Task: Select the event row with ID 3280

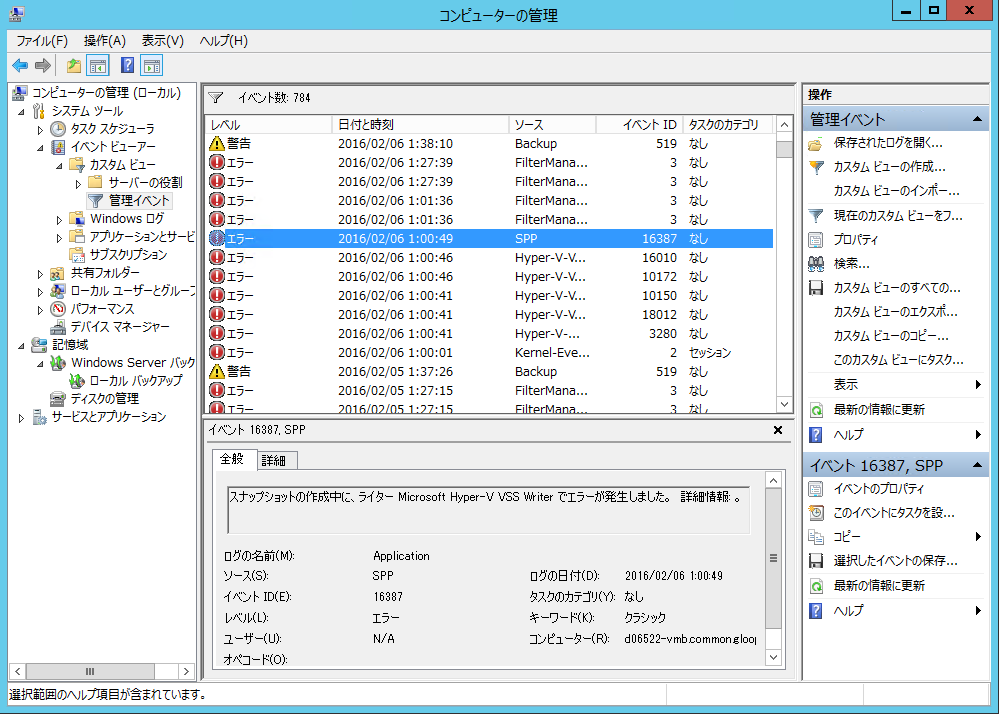Action: pyautogui.click(x=489, y=334)
